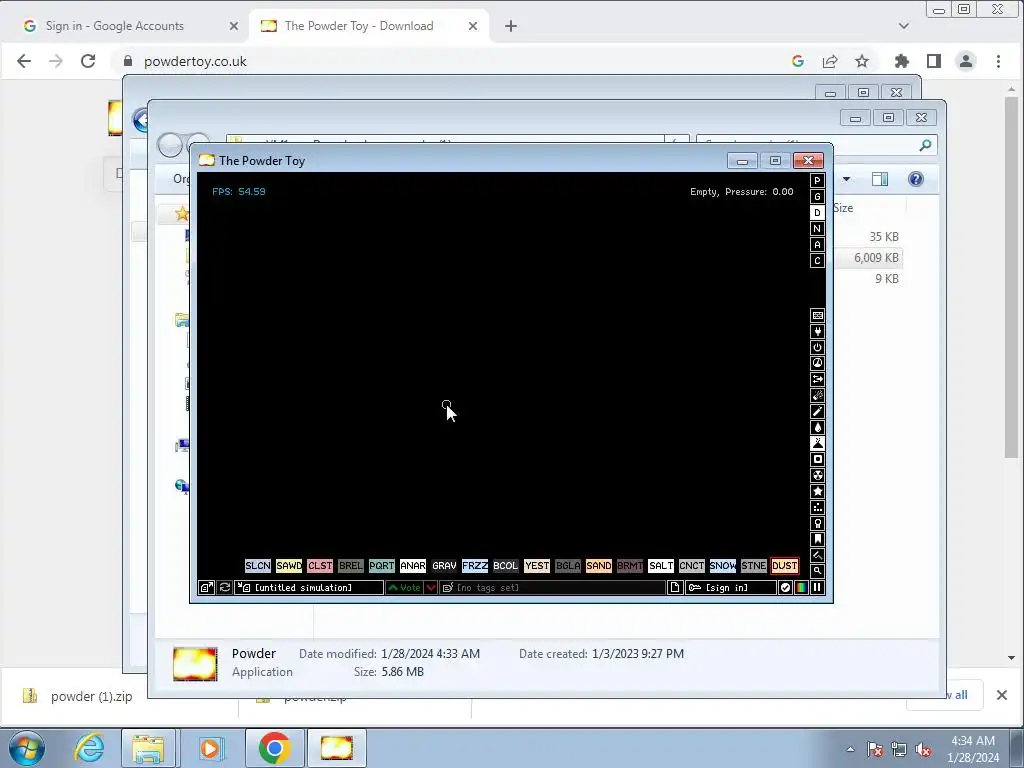Toggle the N quick option

click(x=817, y=229)
